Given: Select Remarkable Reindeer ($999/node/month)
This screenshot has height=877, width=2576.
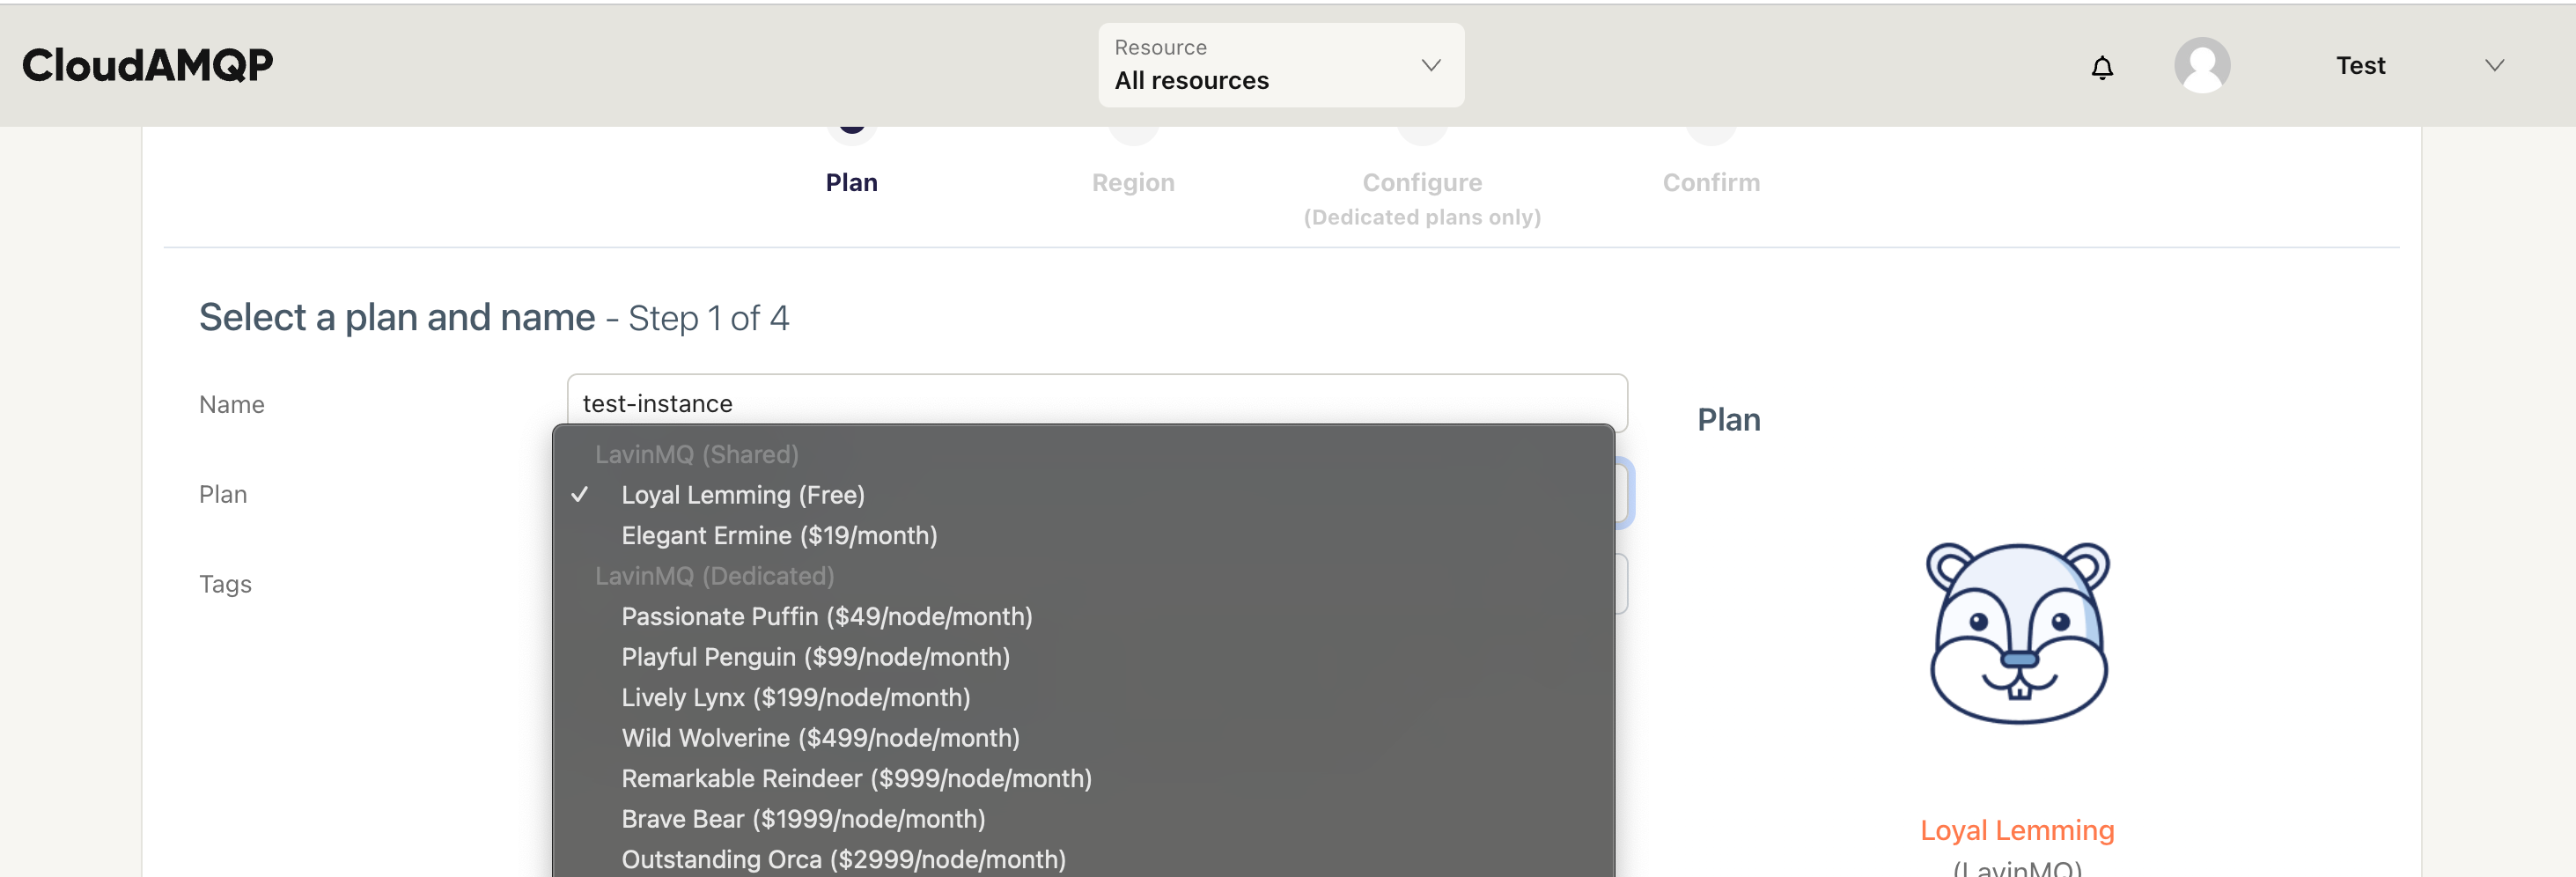Looking at the screenshot, I should (x=1083, y=778).
